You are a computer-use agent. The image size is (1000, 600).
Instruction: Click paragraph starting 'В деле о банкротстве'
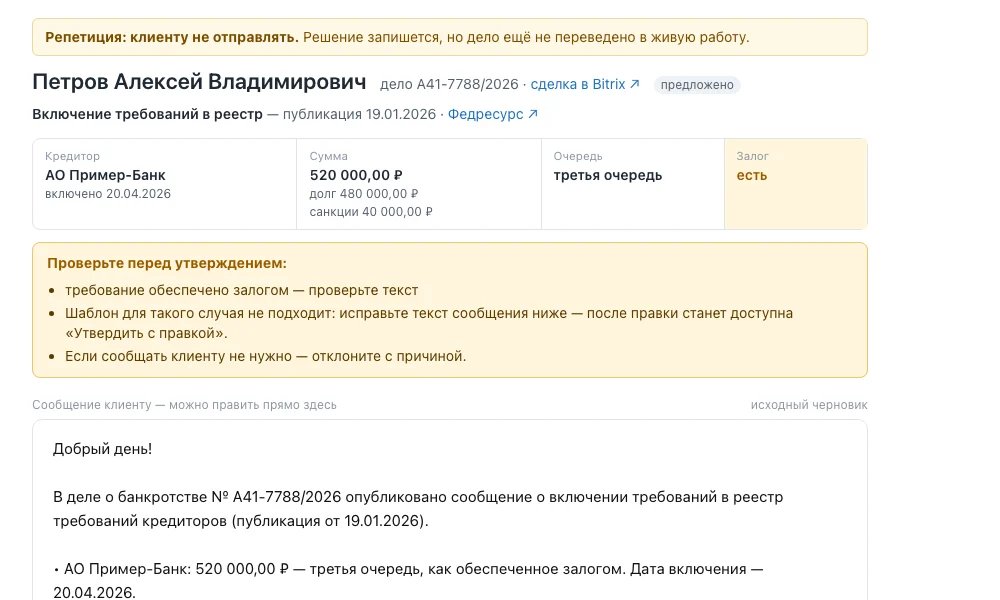[418, 509]
